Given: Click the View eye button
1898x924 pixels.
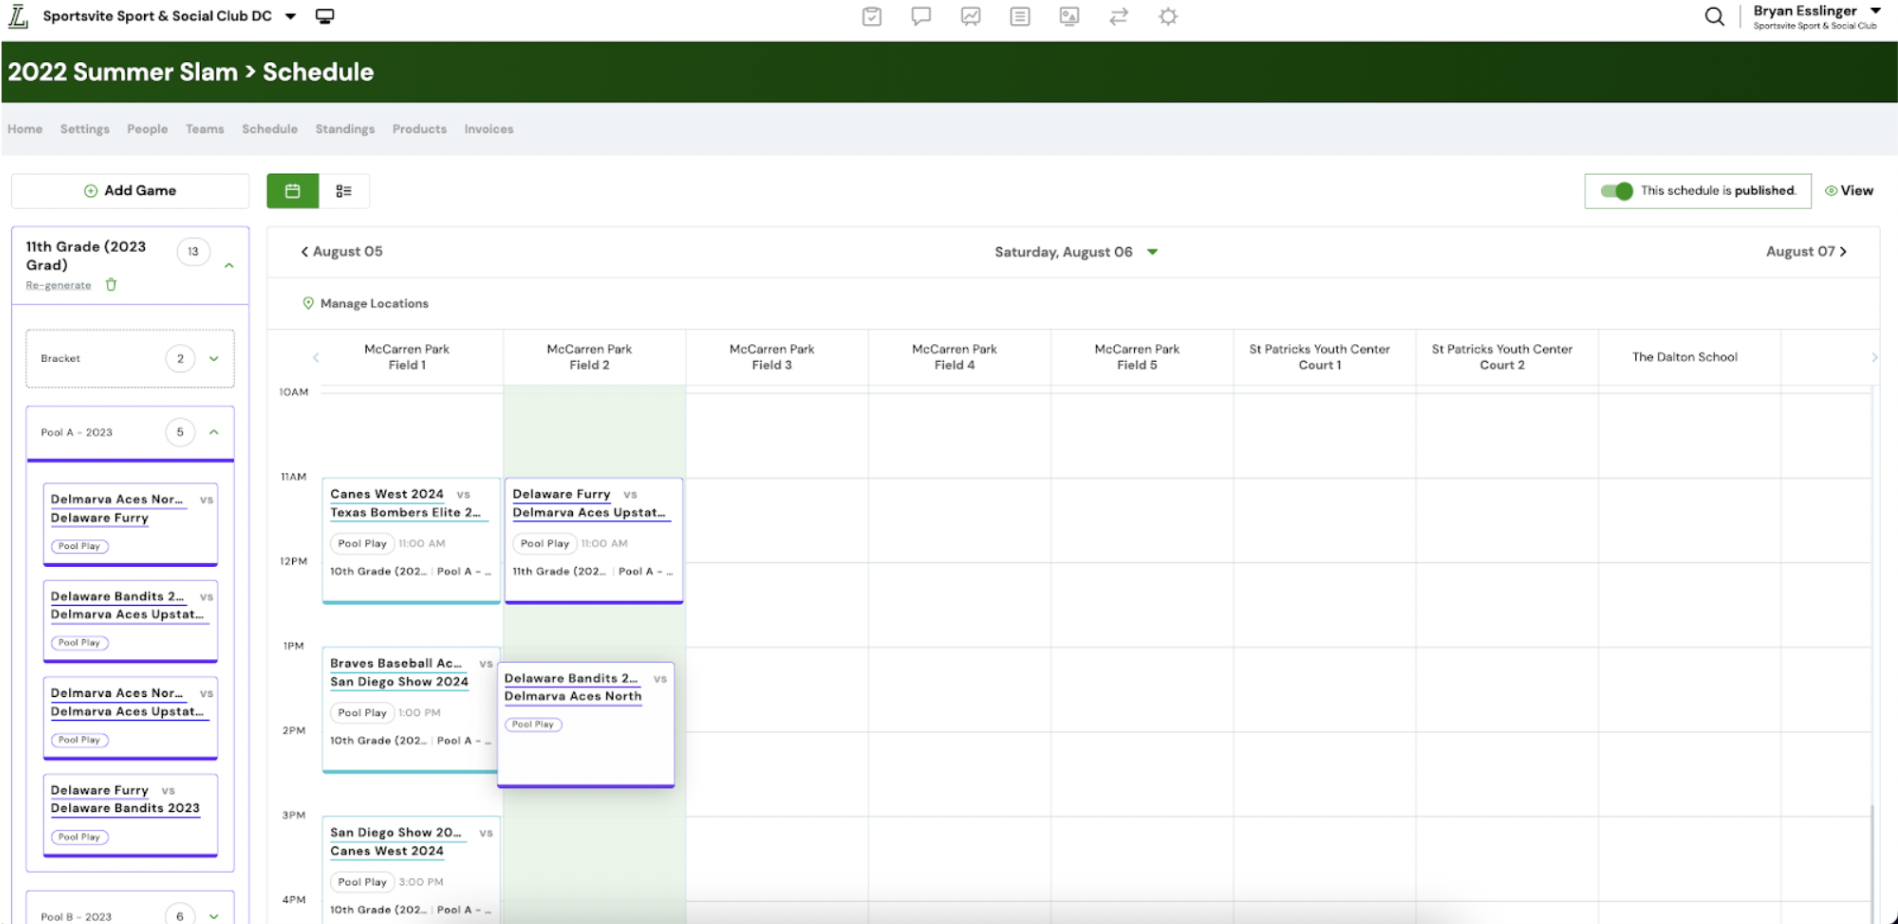Looking at the screenshot, I should click(1849, 191).
